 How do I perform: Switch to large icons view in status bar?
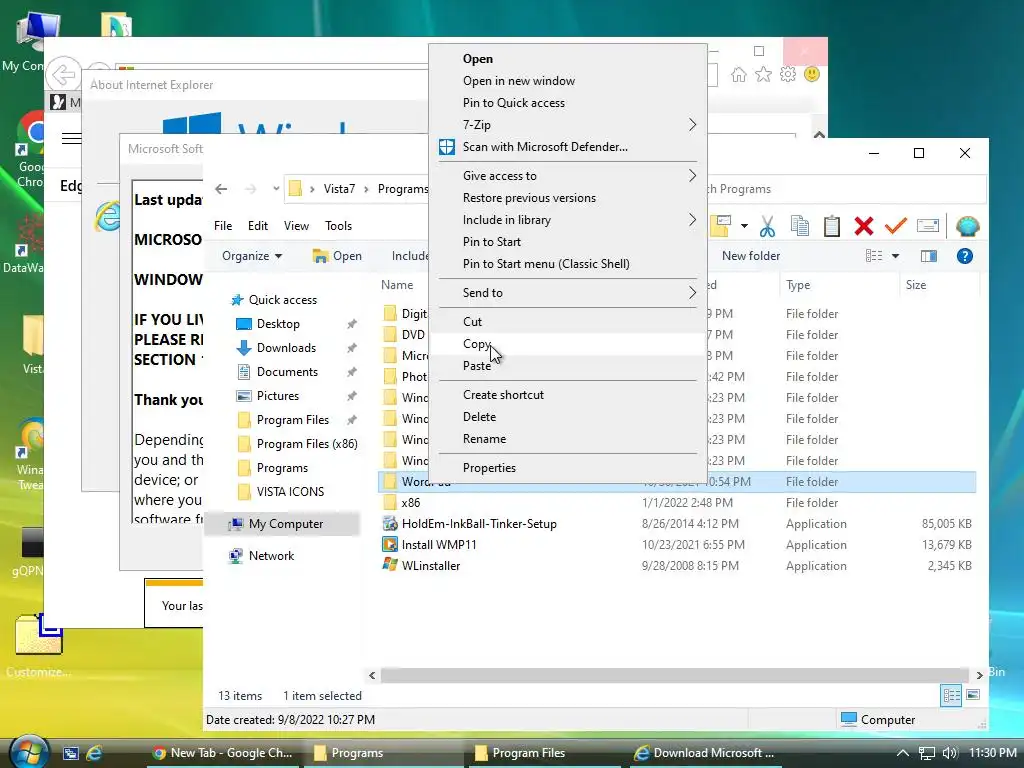[973, 695]
